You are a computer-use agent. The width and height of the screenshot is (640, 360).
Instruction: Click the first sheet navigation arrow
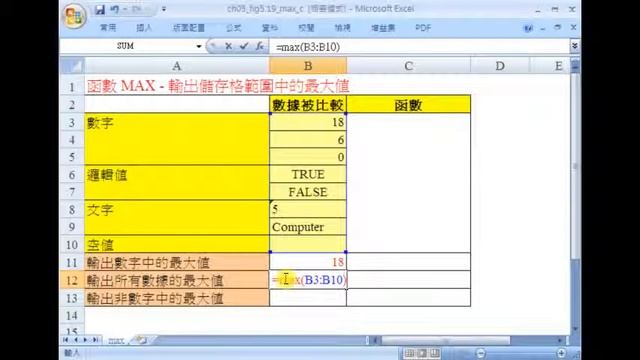click(66, 340)
